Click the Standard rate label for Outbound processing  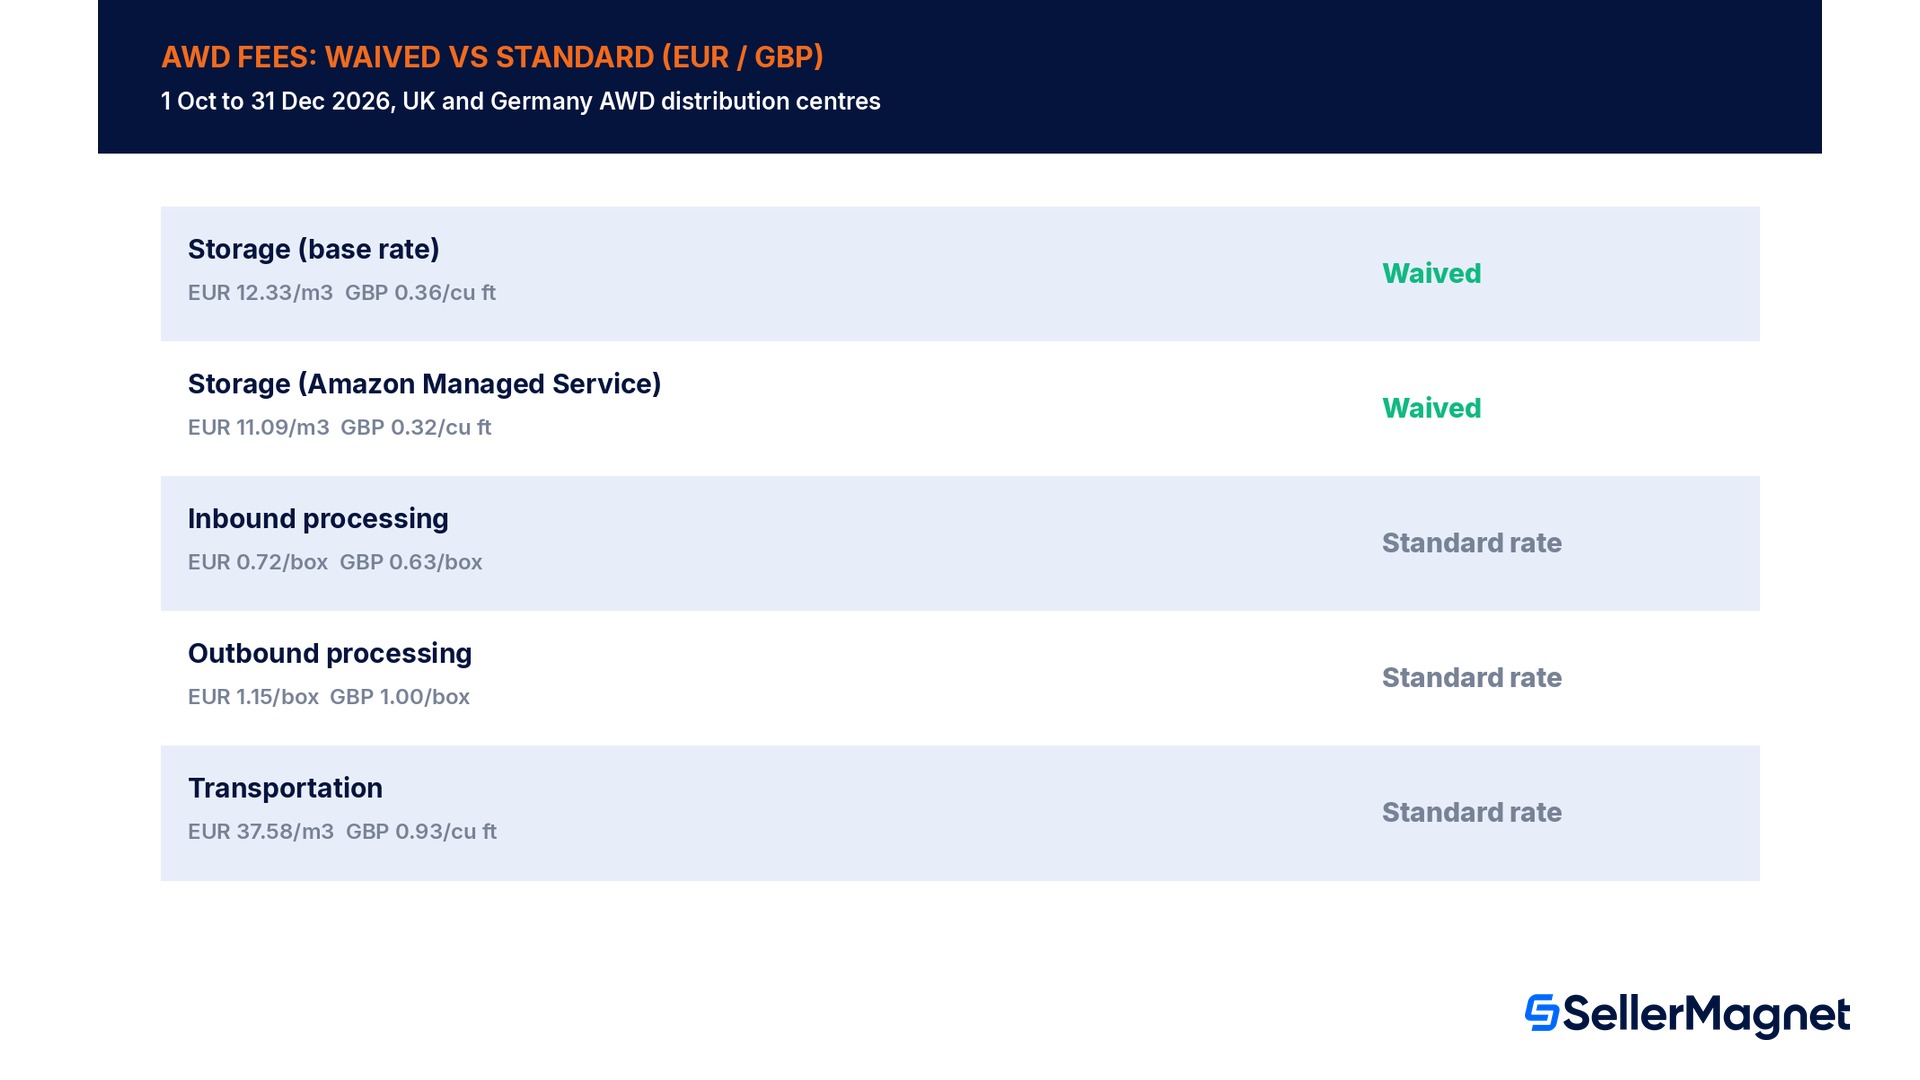click(x=1471, y=678)
